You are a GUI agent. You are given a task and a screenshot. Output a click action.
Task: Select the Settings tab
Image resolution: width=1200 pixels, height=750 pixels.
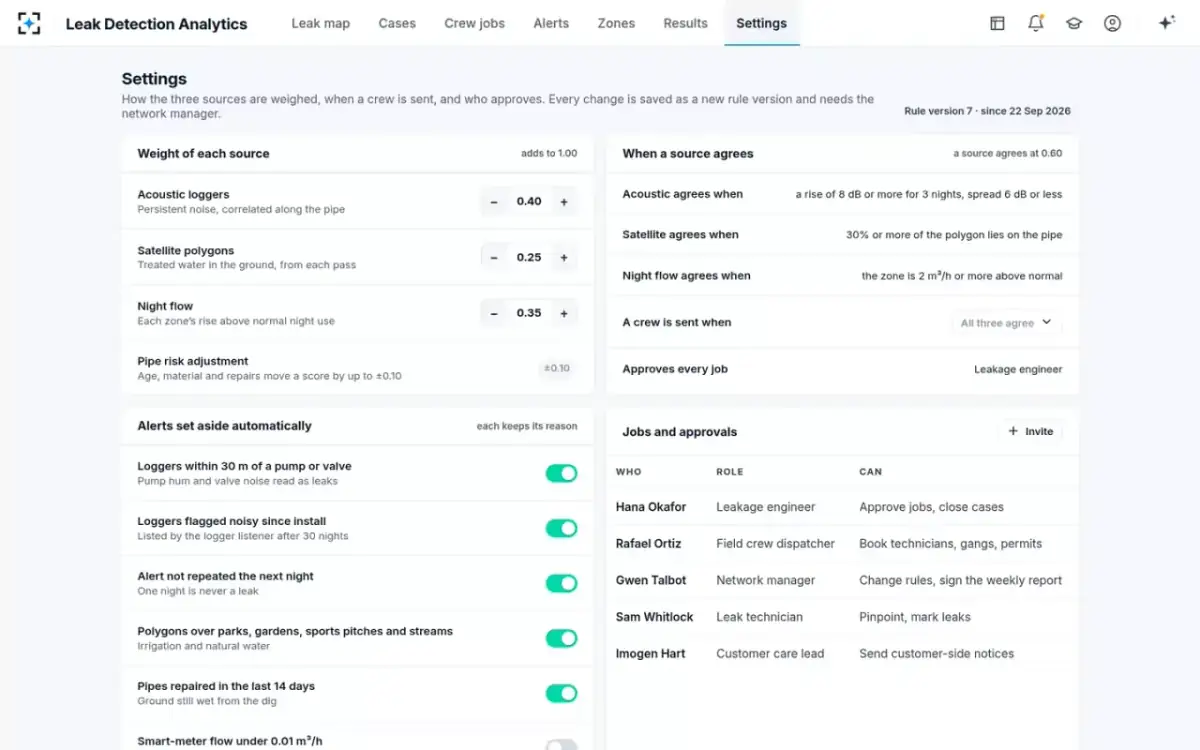(761, 23)
